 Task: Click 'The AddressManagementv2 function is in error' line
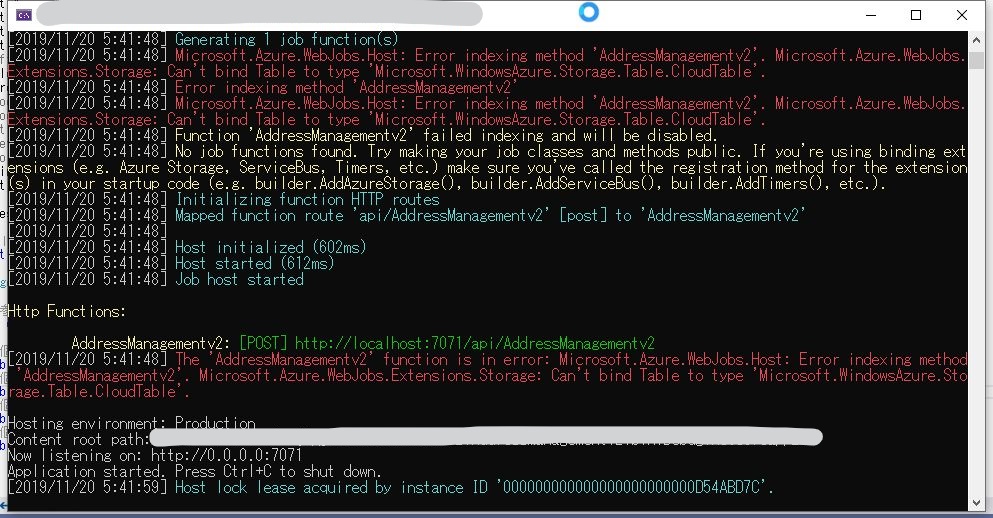coord(487,376)
